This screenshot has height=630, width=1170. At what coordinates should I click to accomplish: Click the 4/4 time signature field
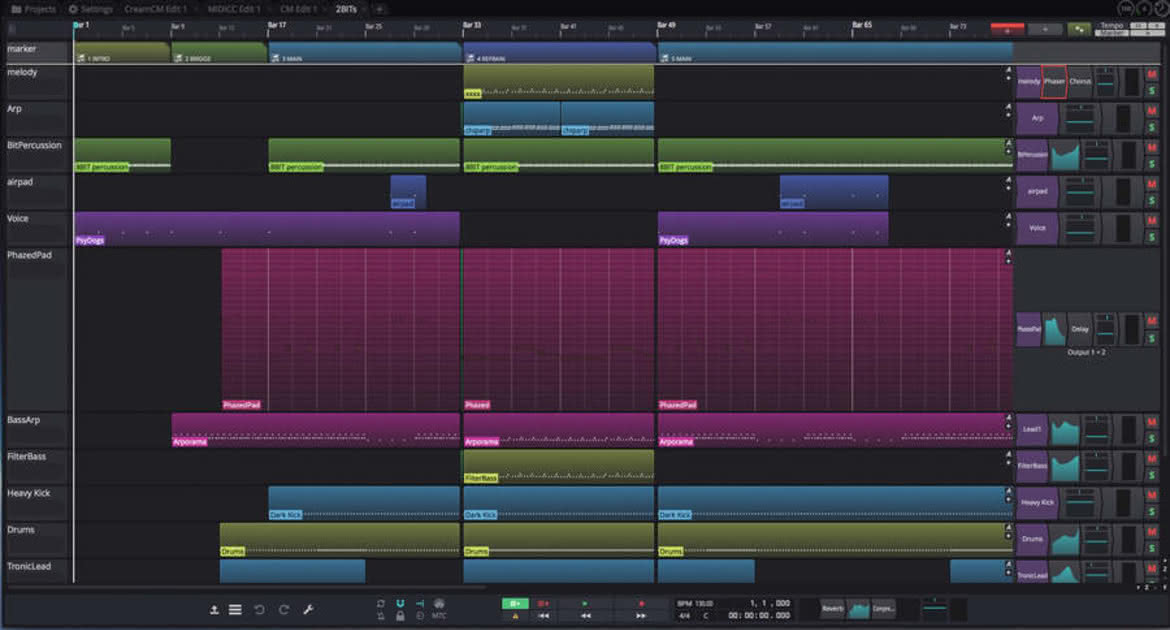coord(684,616)
